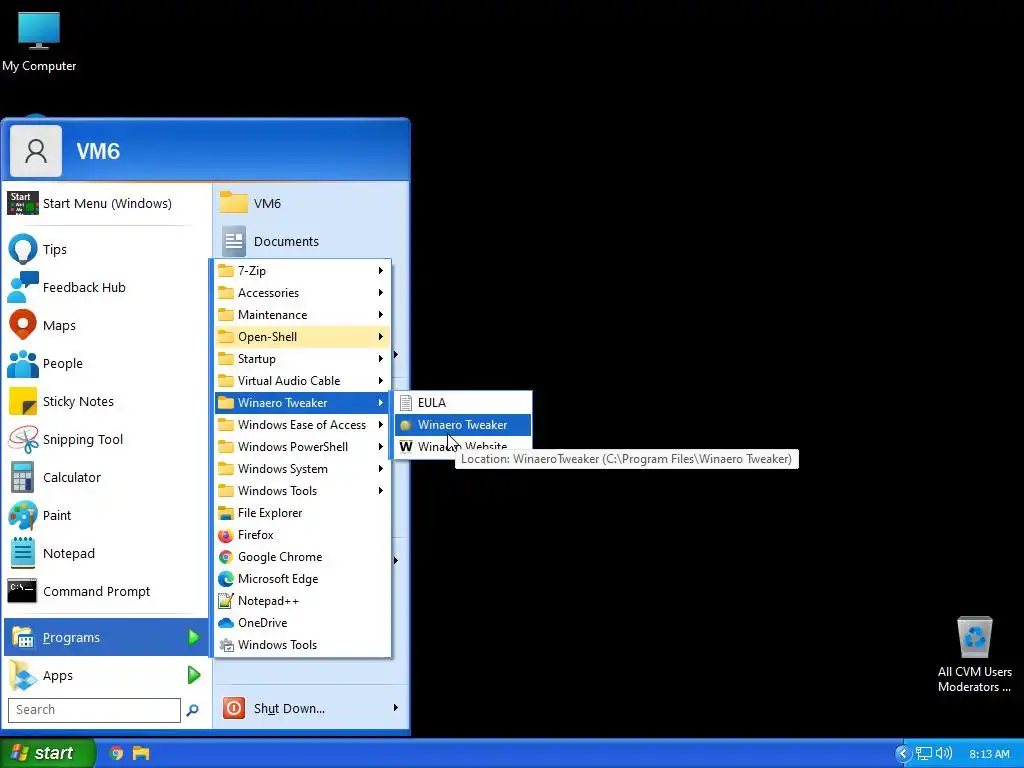The height and width of the screenshot is (768, 1024).
Task: Launch Paint icon
Action: (23, 515)
